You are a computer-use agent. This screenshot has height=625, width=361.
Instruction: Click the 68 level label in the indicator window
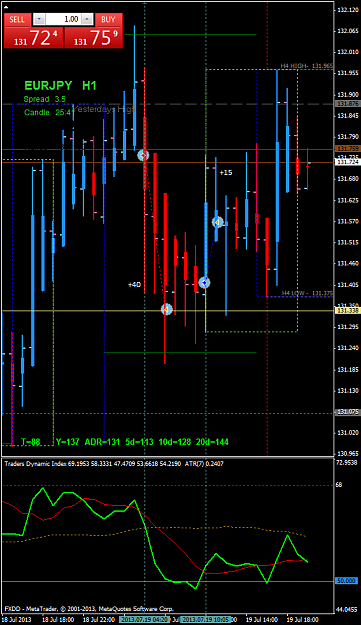coord(339,485)
